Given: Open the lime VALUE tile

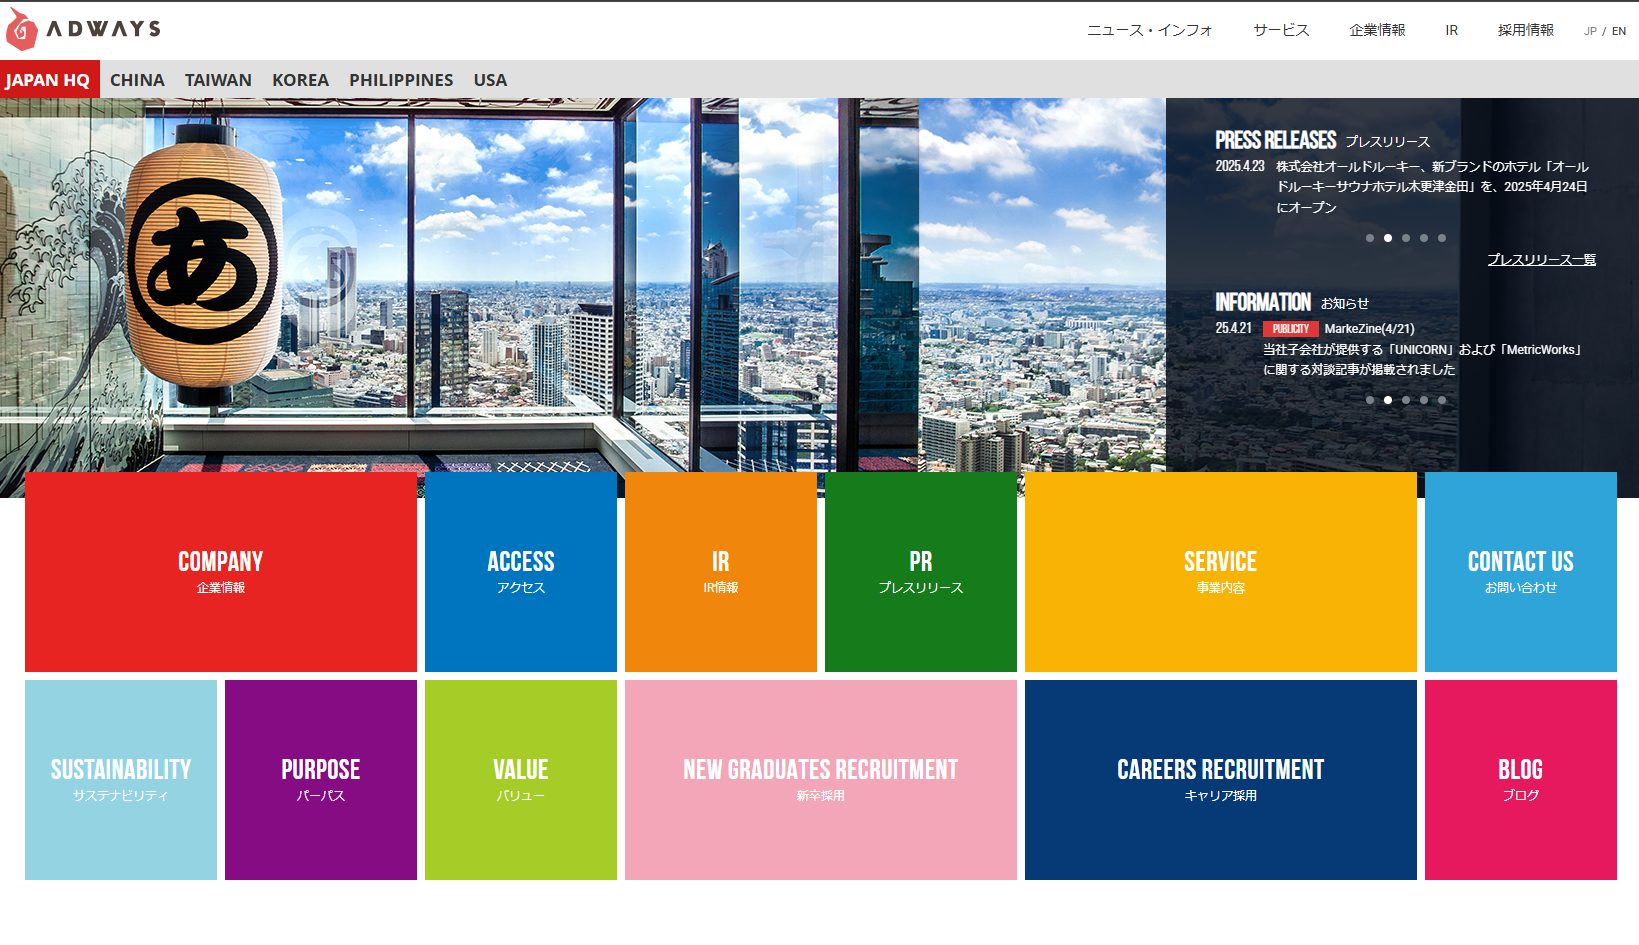Looking at the screenshot, I should click(521, 780).
